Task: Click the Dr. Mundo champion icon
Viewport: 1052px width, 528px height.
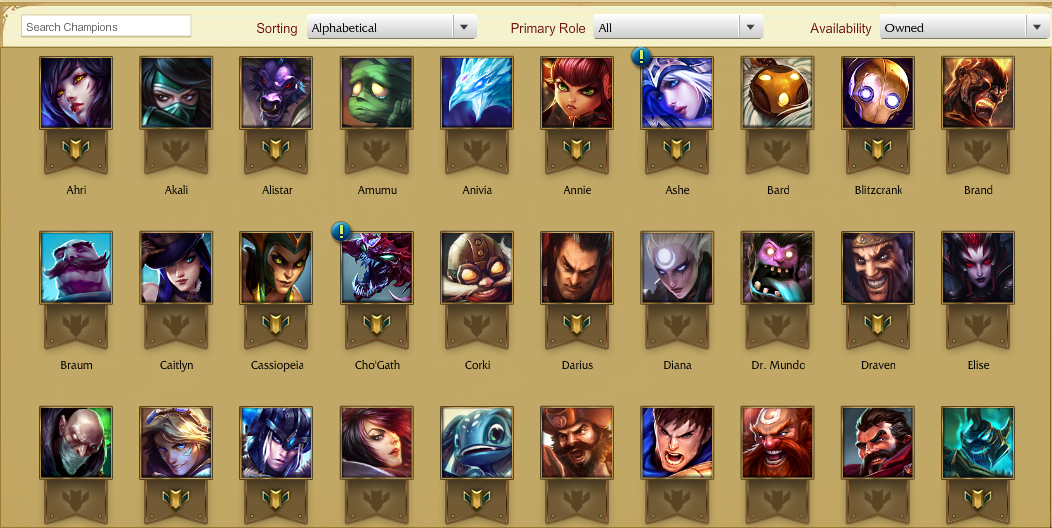Action: [x=778, y=268]
